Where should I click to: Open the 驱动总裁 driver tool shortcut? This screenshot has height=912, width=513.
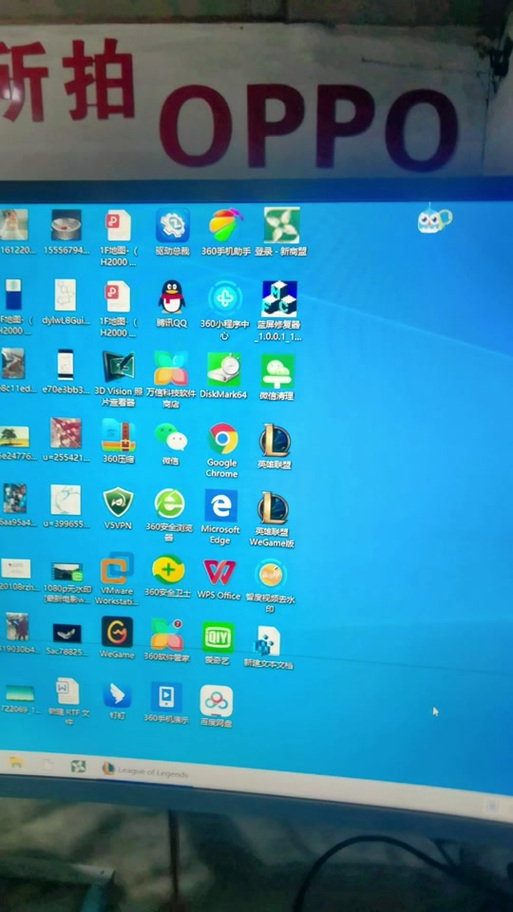tap(172, 233)
